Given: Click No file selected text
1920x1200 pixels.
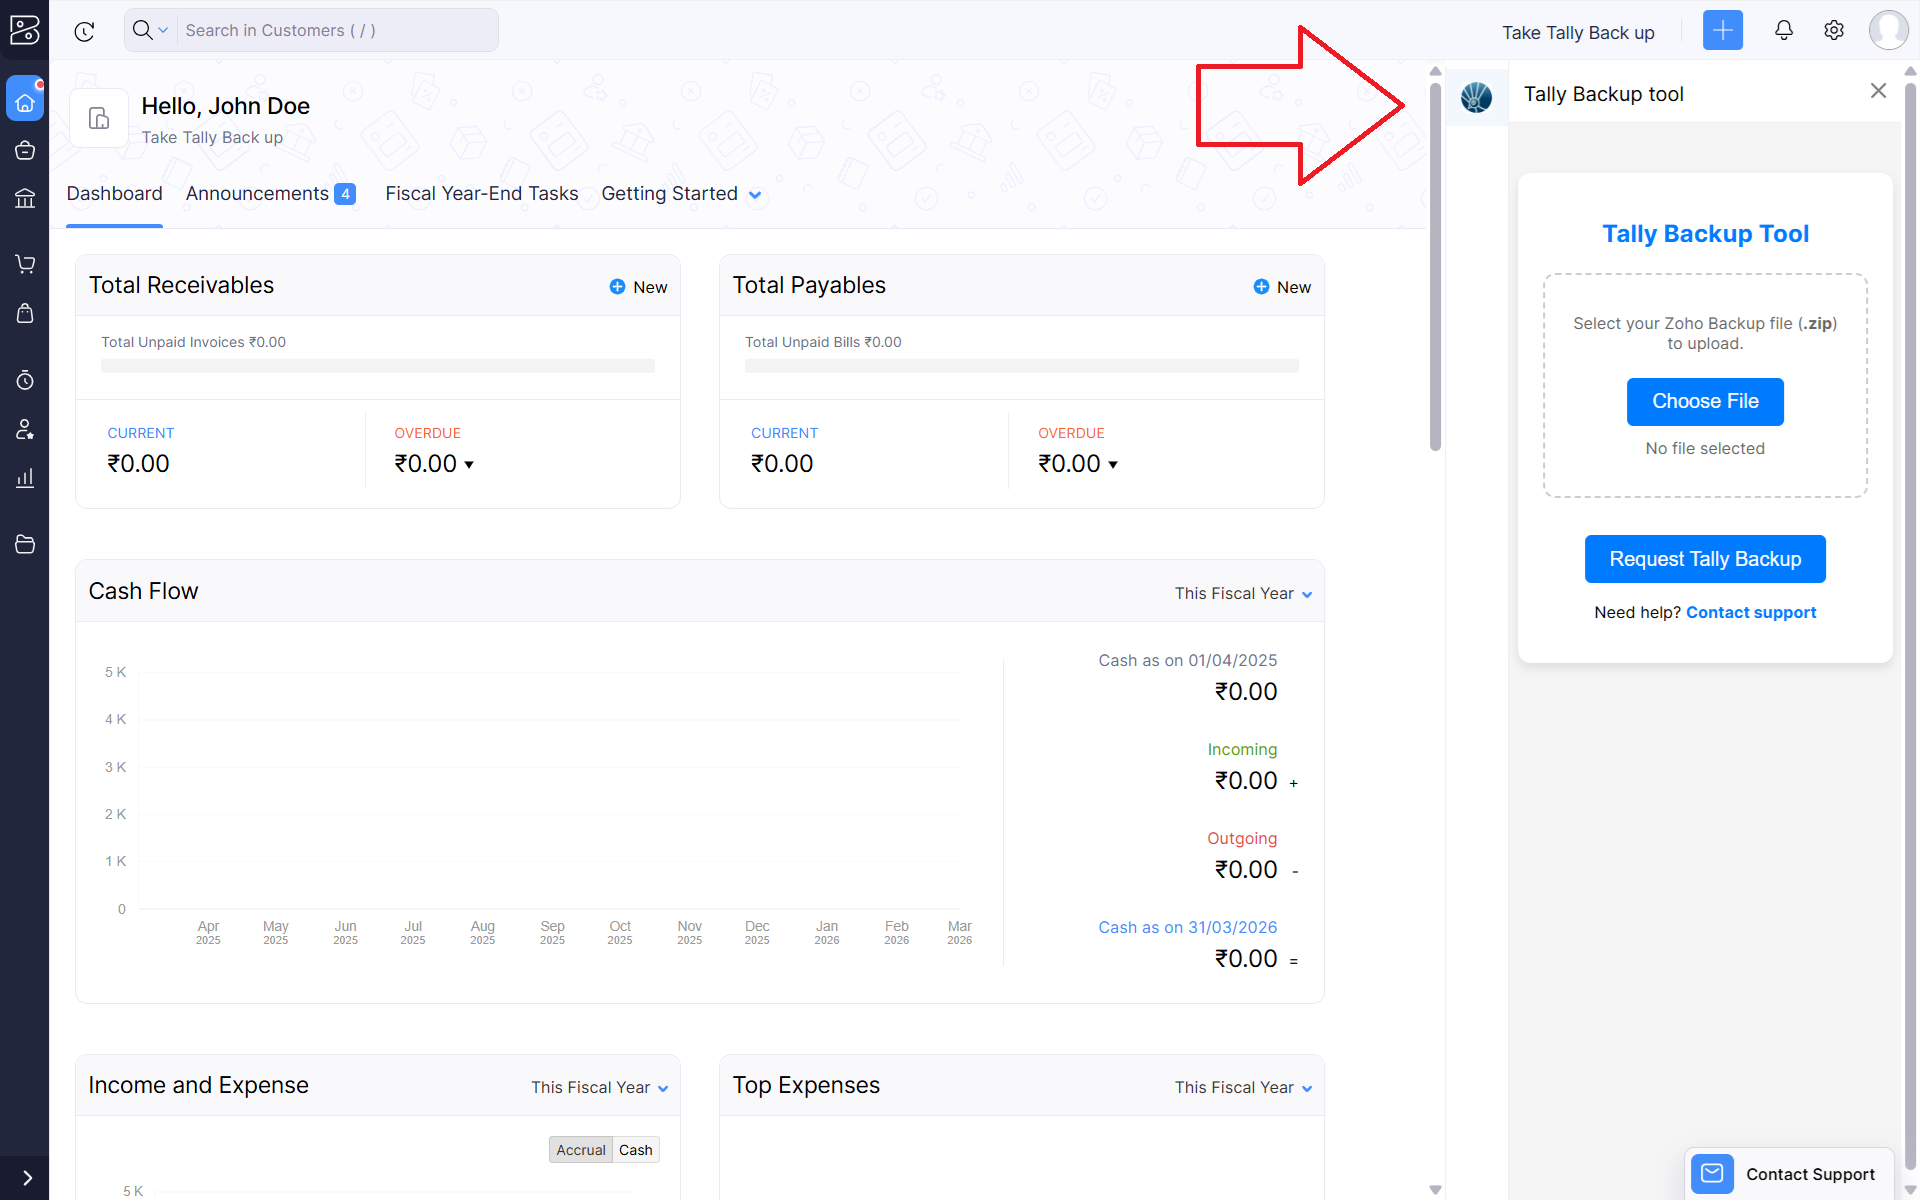Looking at the screenshot, I should [x=1705, y=448].
